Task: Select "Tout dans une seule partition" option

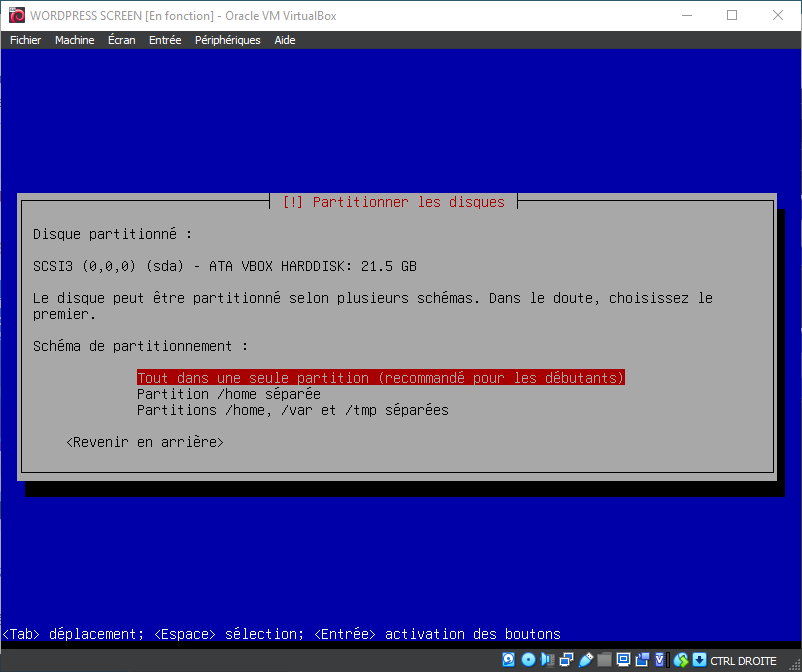Action: click(380, 378)
